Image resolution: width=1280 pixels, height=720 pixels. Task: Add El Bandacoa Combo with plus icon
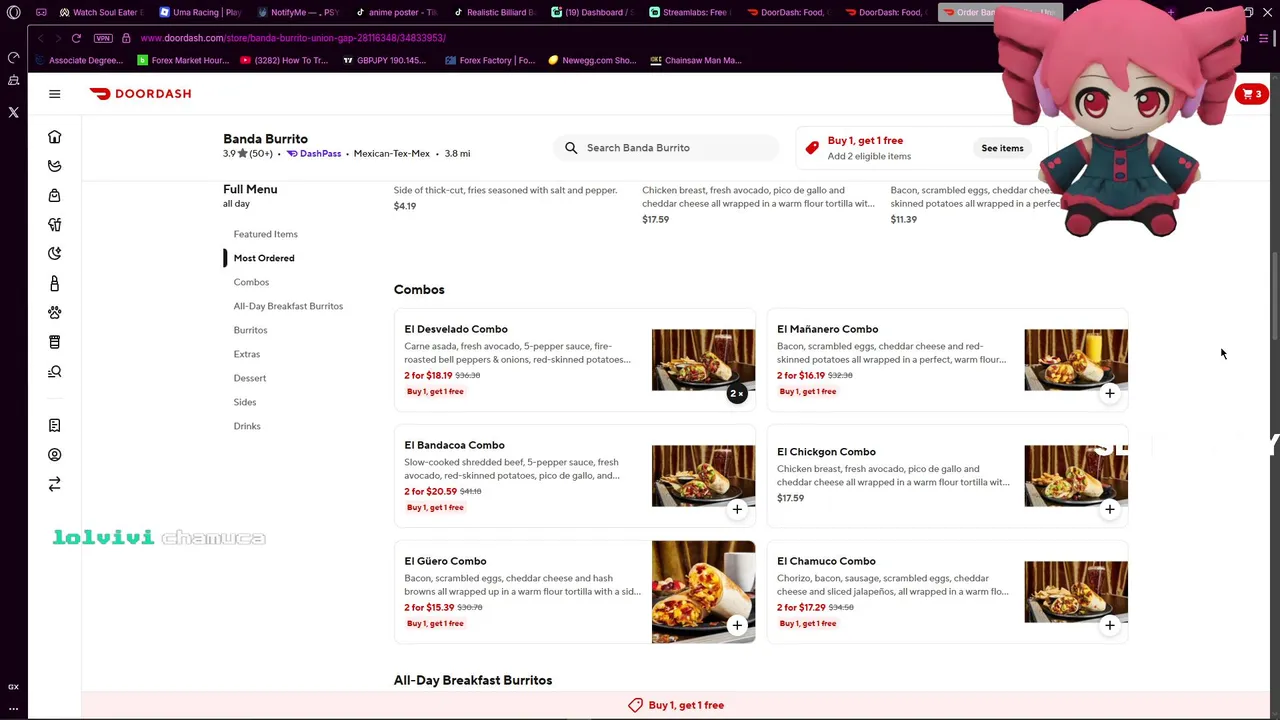point(737,510)
